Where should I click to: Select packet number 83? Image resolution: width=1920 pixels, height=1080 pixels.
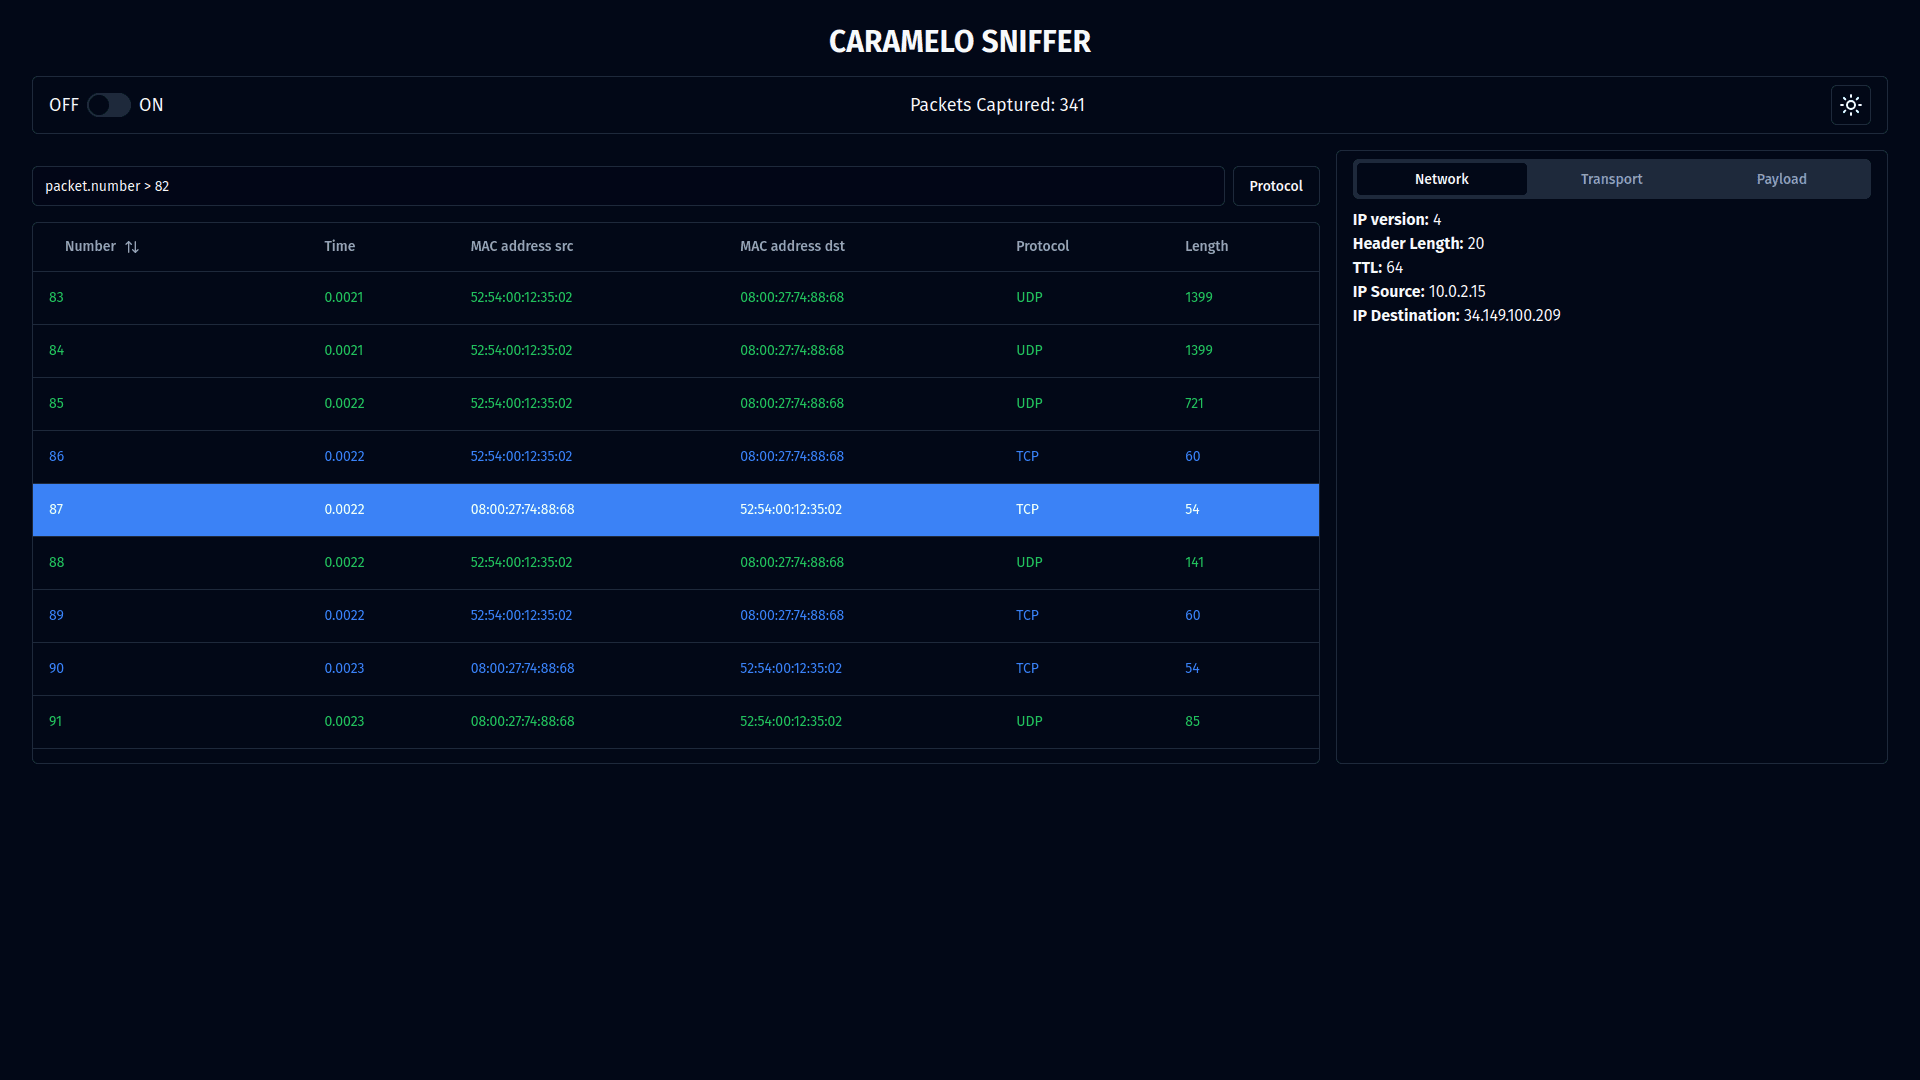pos(400,297)
